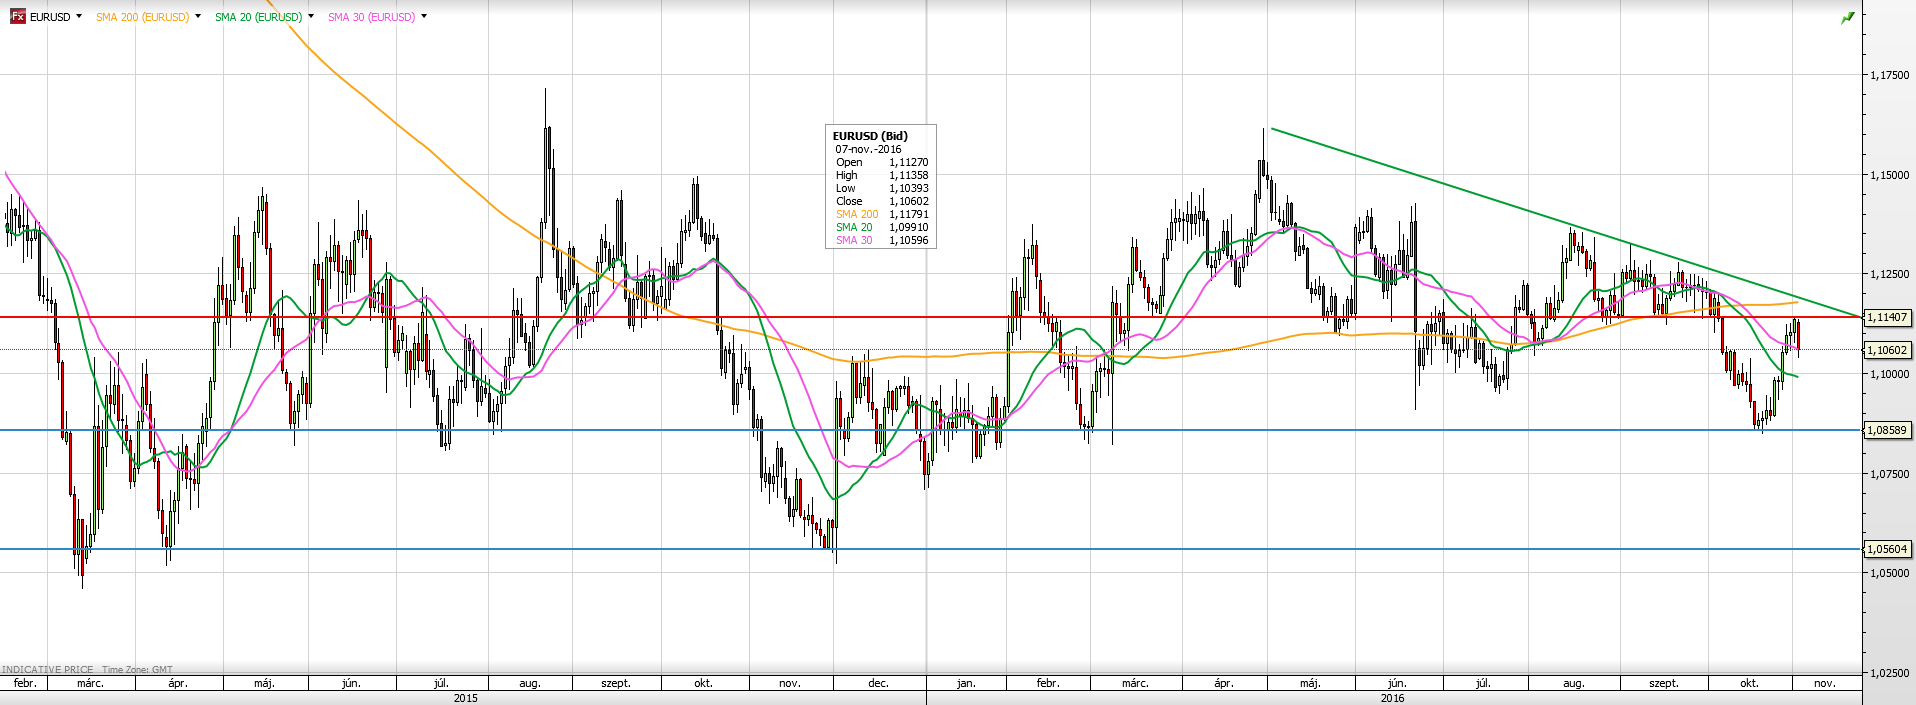Click the 1,05000 price axis label
Screen dimensions: 1916x705
[1889, 573]
